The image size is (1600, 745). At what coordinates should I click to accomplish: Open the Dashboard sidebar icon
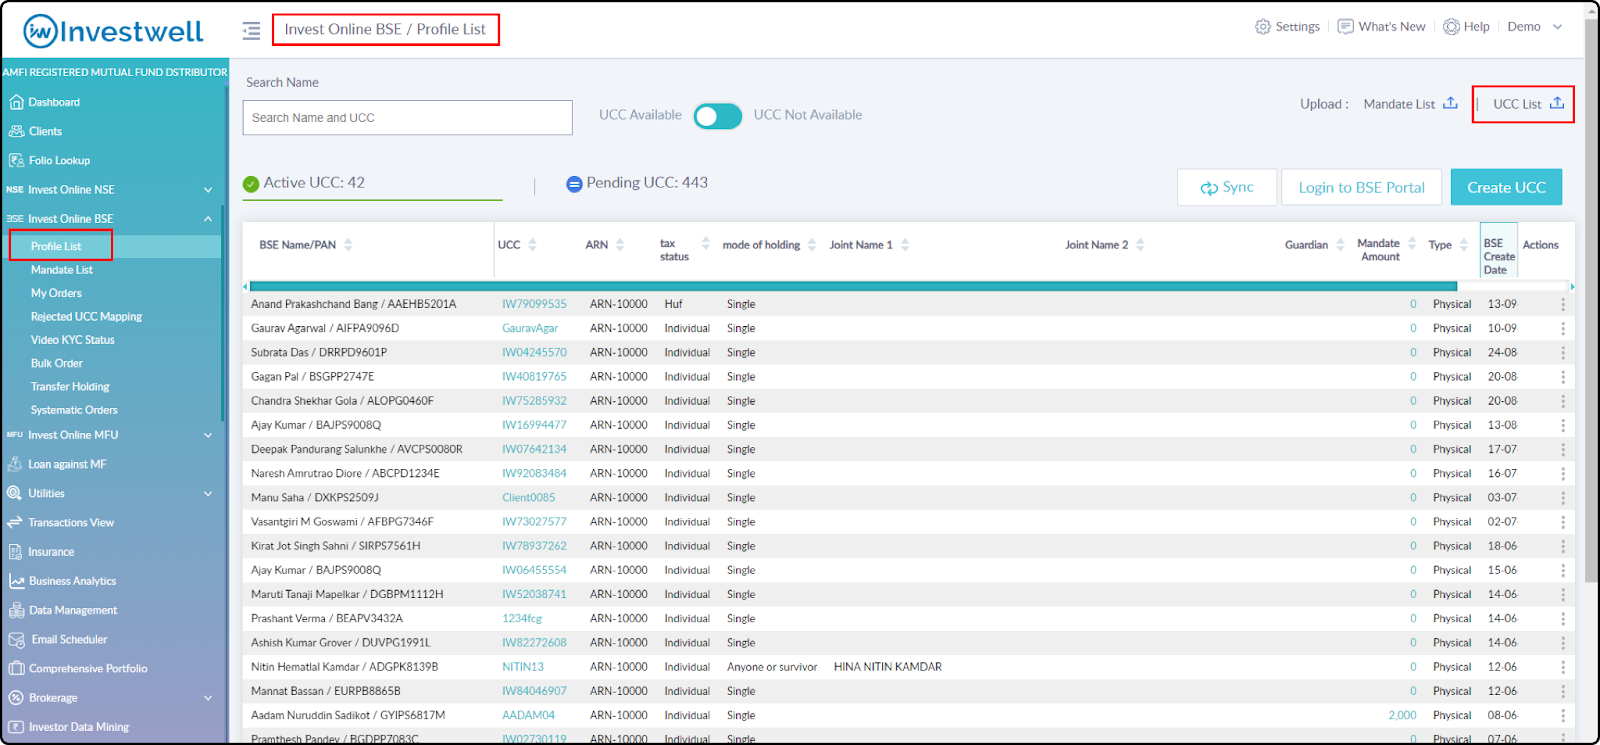(16, 102)
